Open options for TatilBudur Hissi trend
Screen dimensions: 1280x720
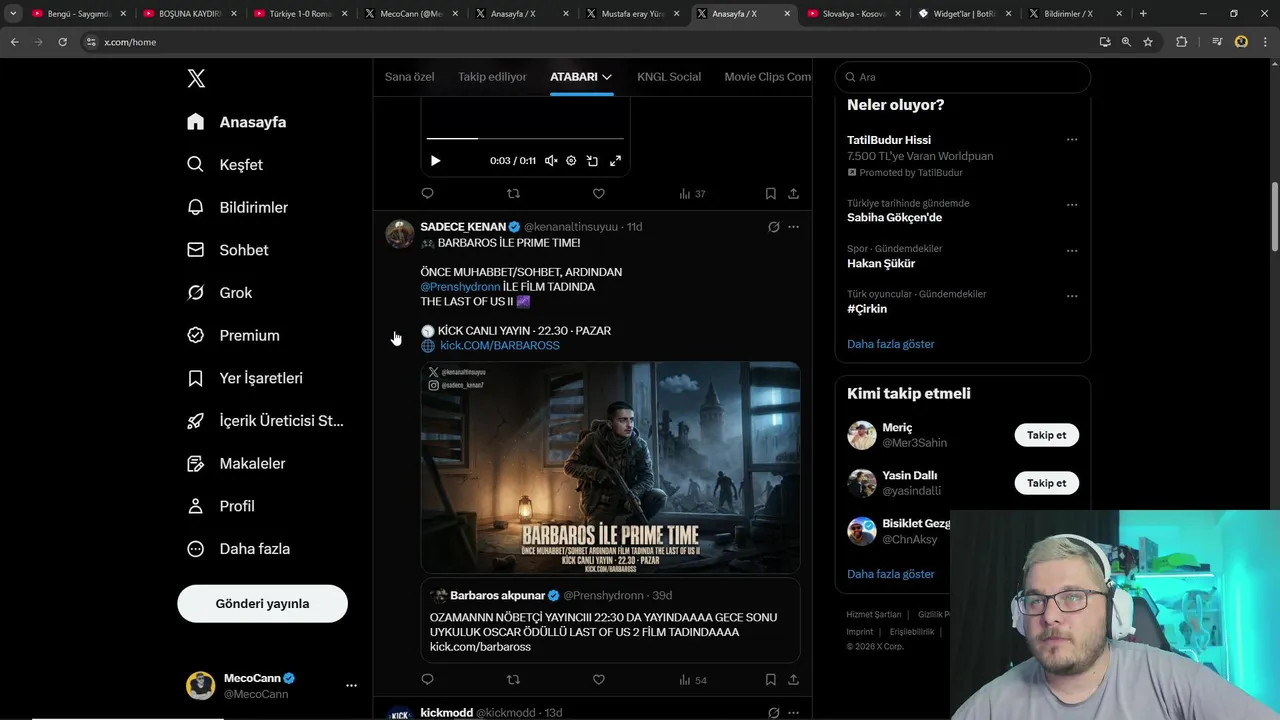(1072, 140)
